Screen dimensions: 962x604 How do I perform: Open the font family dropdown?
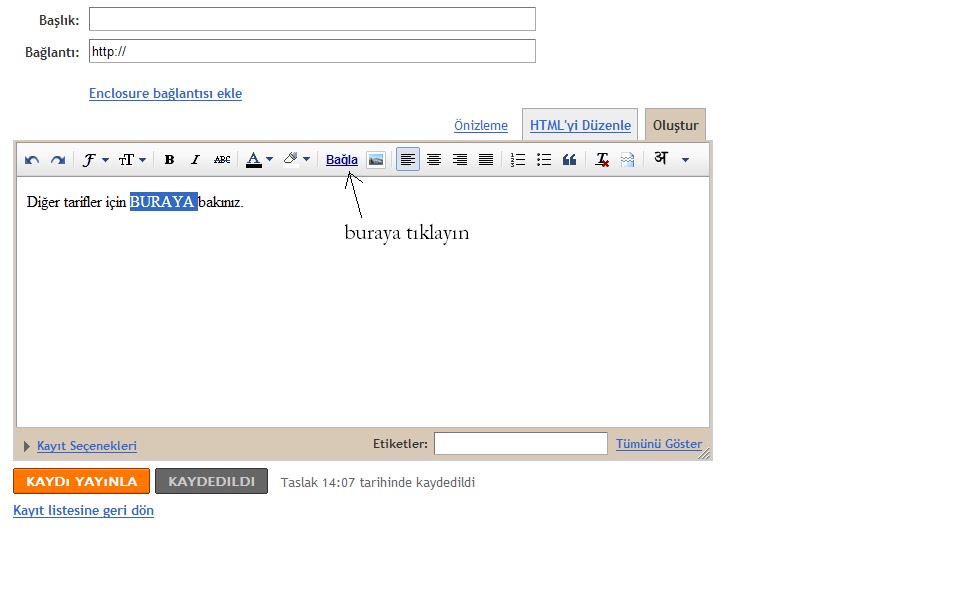tap(95, 160)
